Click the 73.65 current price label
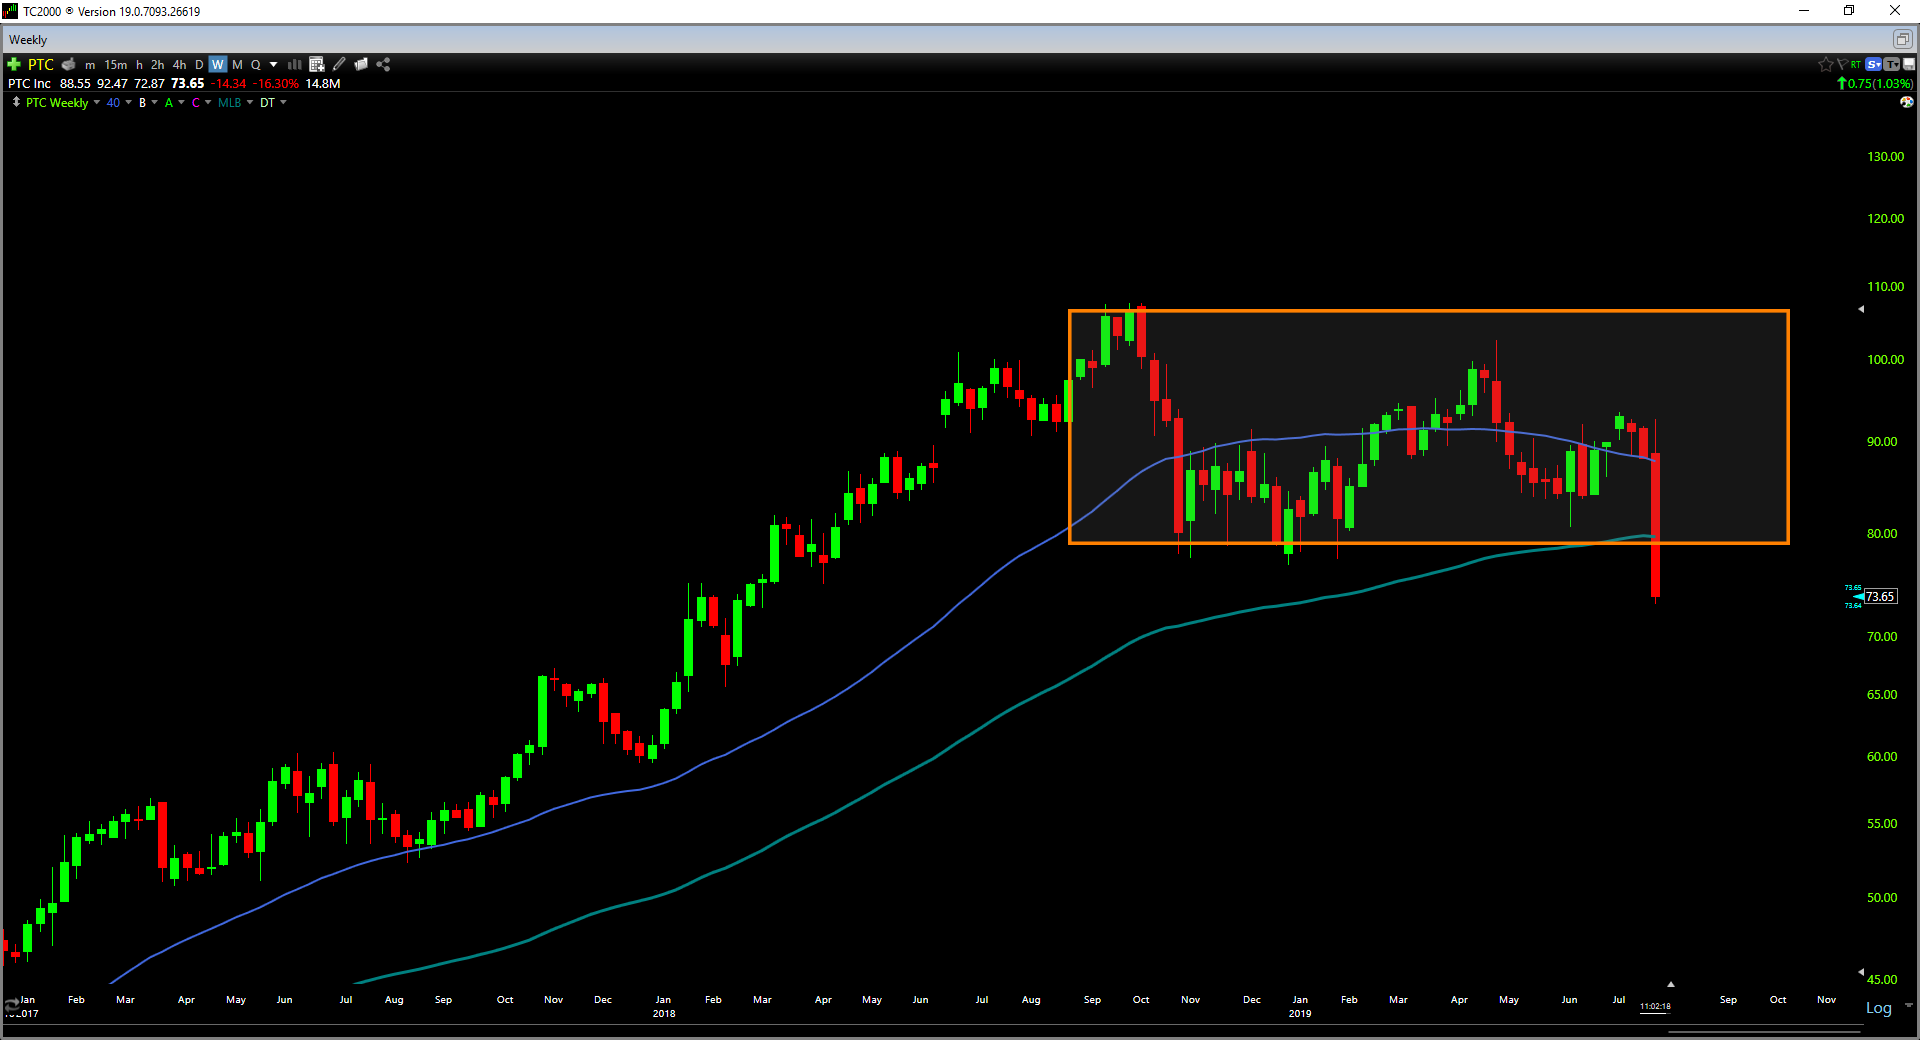The image size is (1920, 1040). pos(1880,597)
